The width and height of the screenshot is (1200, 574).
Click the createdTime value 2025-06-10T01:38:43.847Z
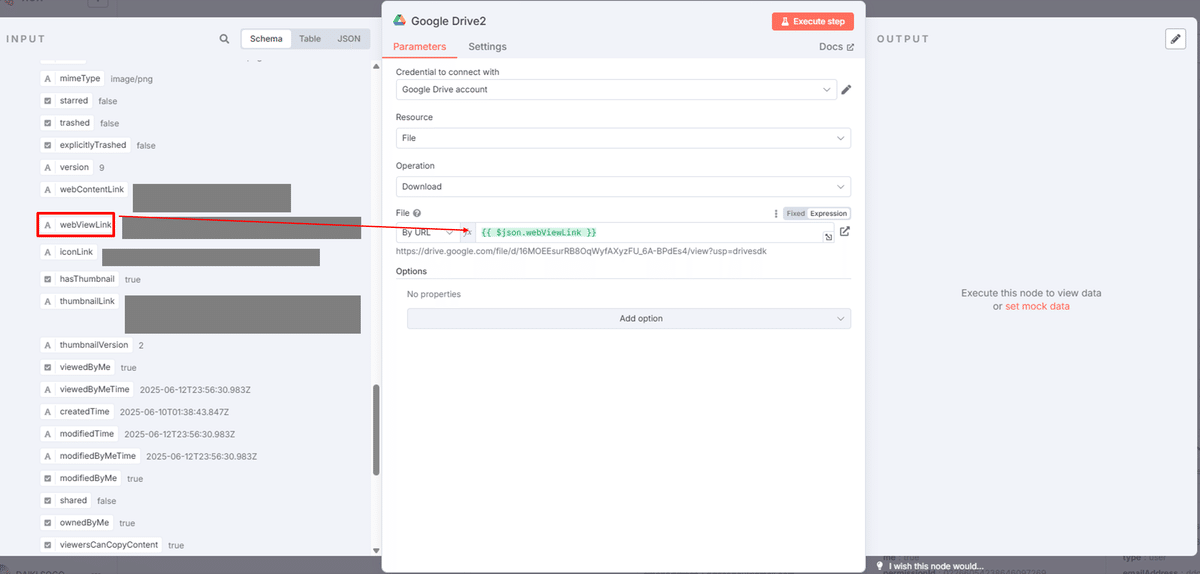tap(174, 412)
